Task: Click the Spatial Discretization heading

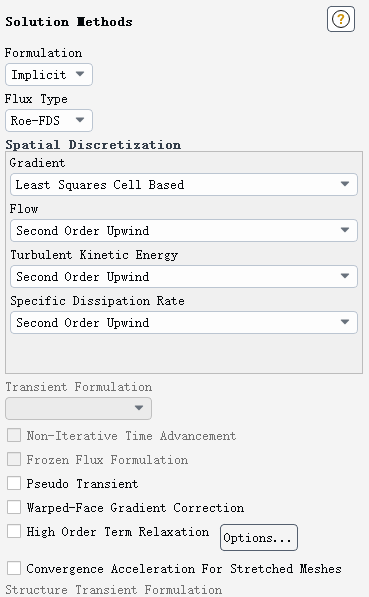Action: (x=93, y=145)
